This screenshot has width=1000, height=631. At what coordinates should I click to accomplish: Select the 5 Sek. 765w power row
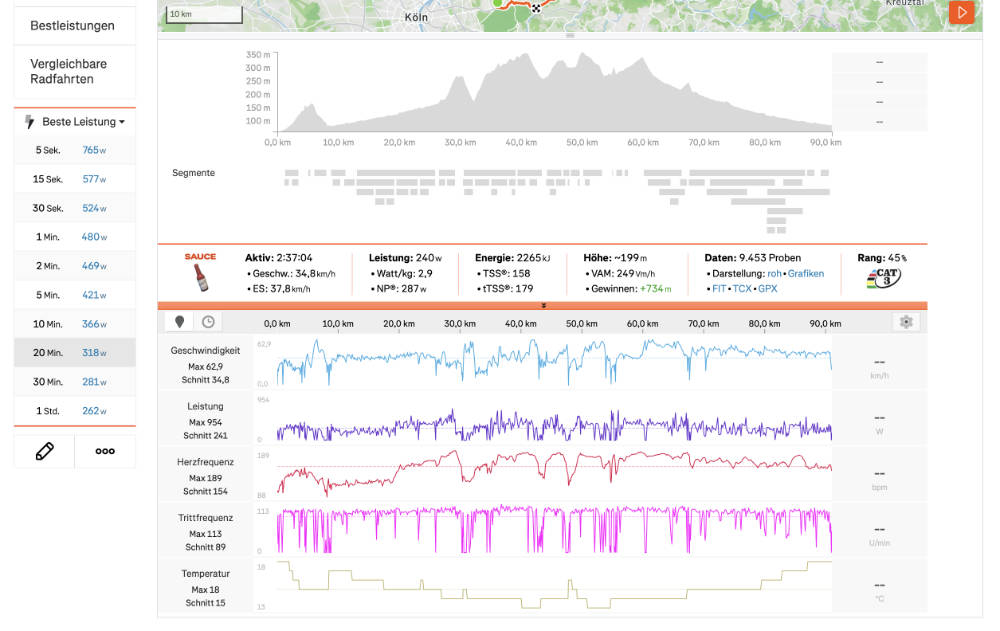coord(75,150)
